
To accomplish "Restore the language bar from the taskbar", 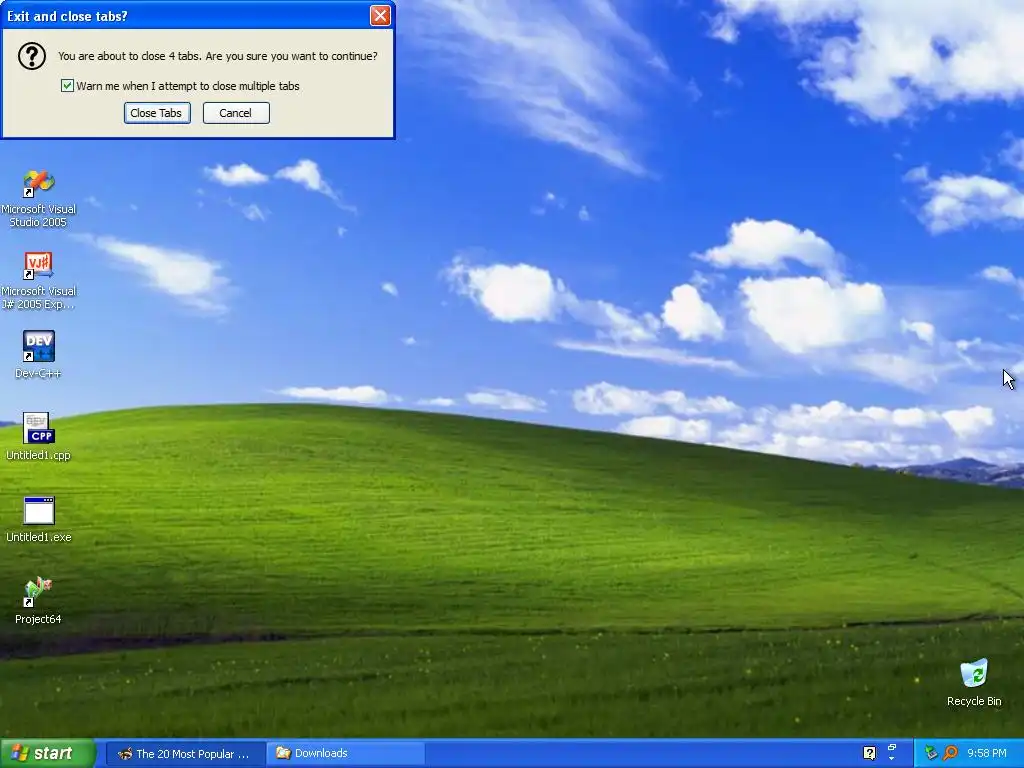I will coord(892,747).
